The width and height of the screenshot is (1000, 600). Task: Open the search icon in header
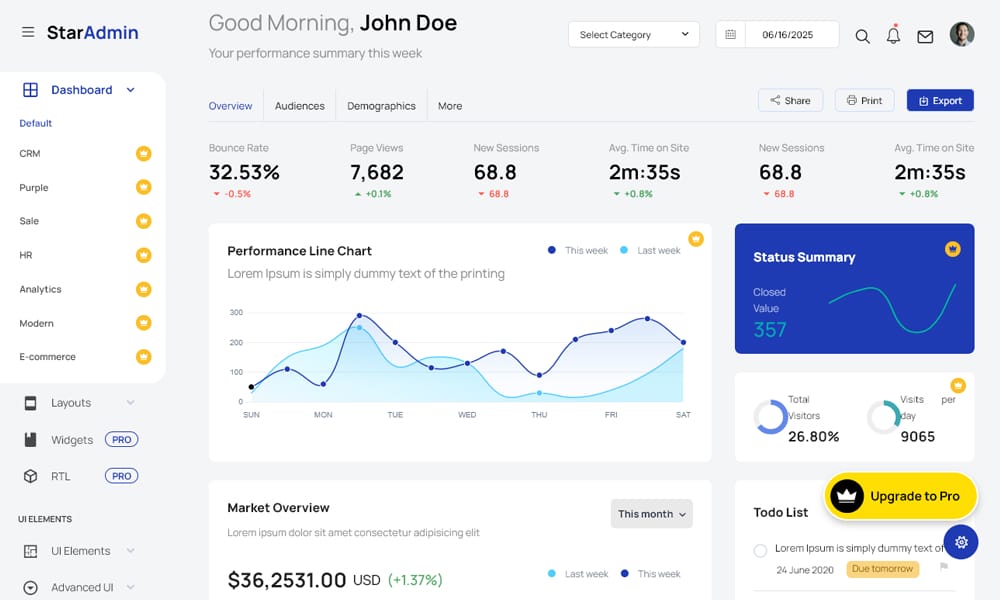(x=862, y=36)
